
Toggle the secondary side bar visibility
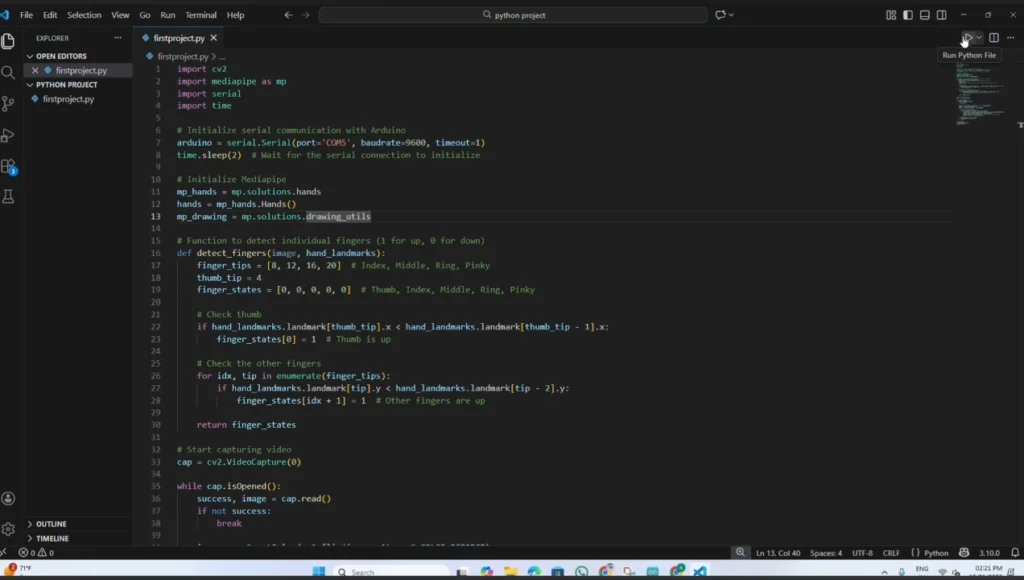[942, 15]
